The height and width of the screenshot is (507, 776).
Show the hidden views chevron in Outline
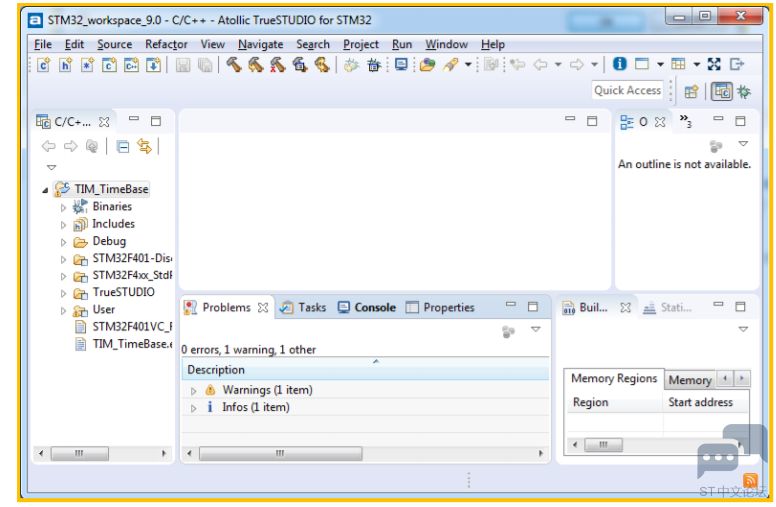coord(685,120)
